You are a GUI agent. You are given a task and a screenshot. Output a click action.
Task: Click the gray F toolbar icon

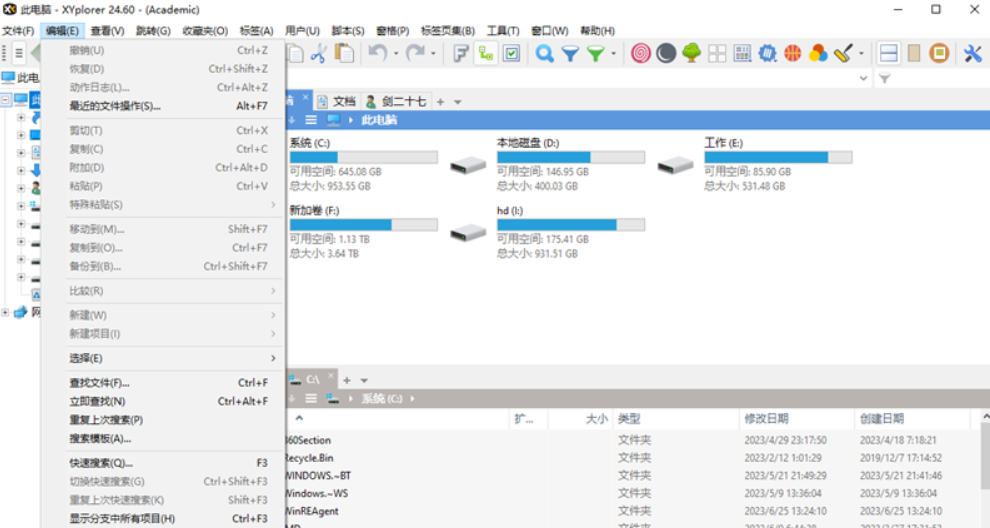(x=461, y=54)
